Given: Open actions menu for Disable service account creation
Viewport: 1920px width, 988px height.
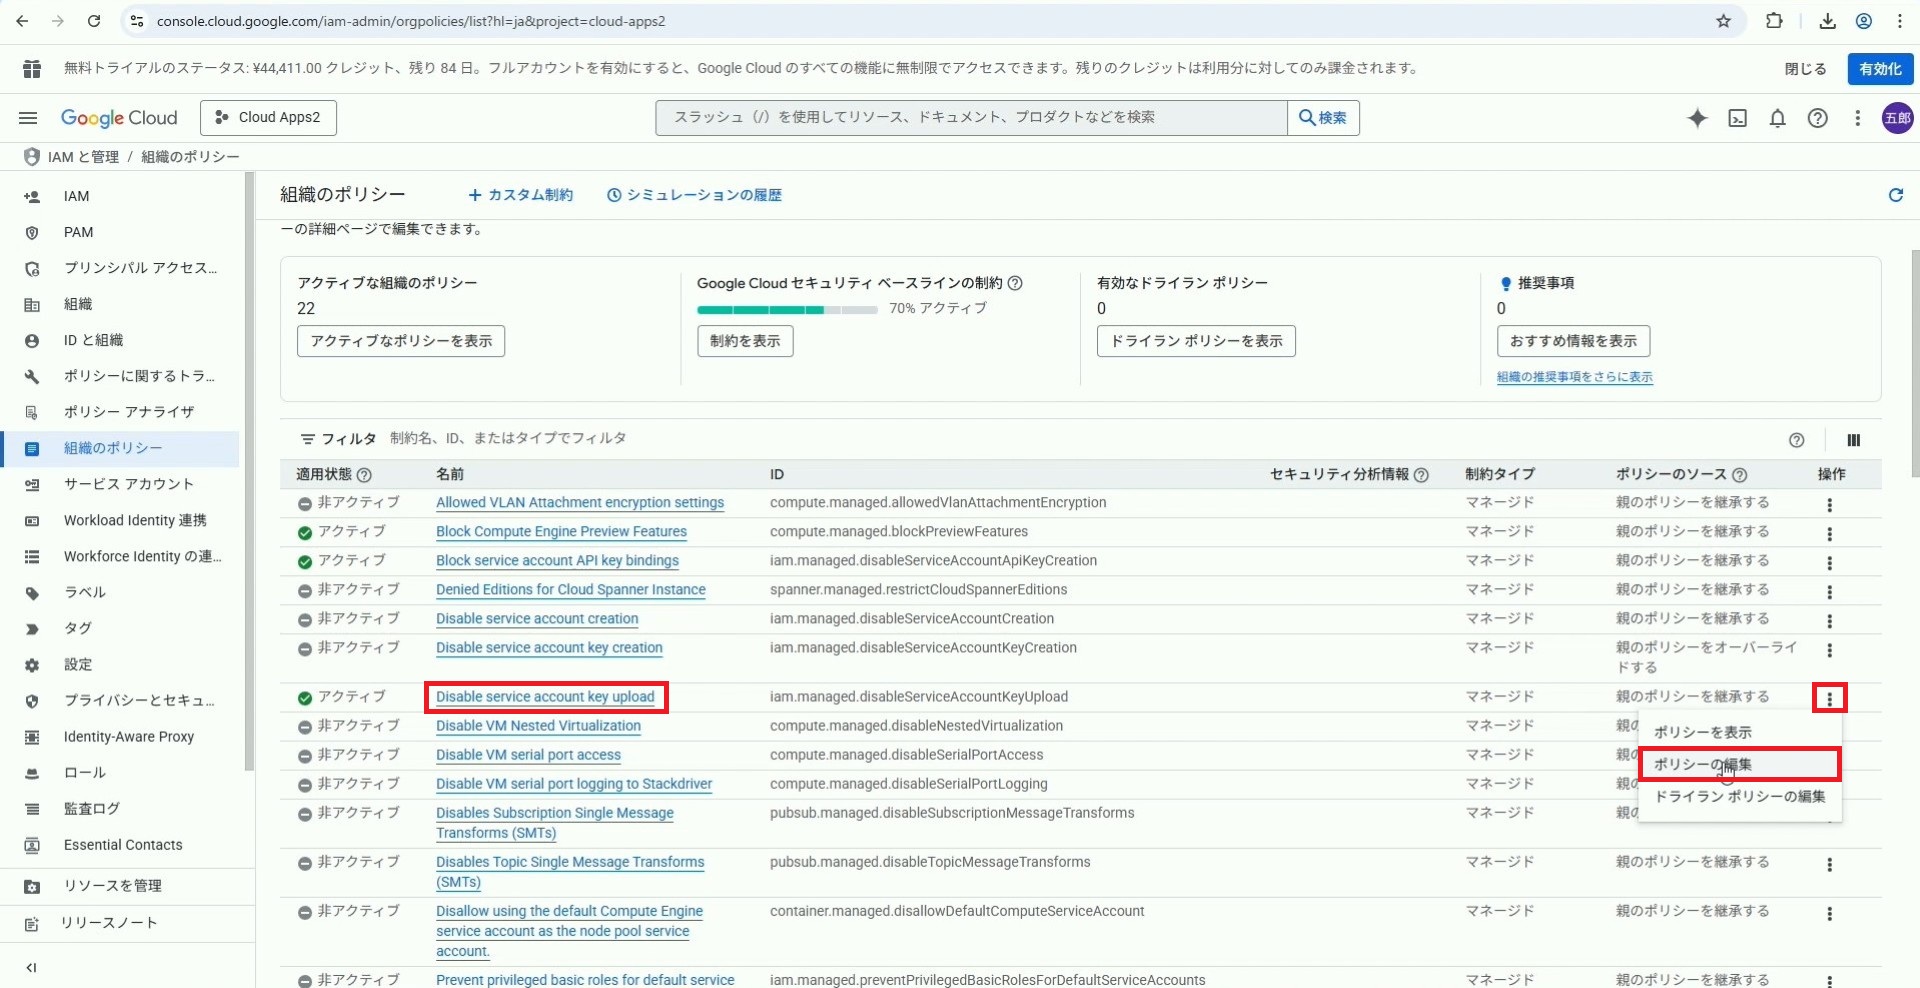Looking at the screenshot, I should coord(1829,621).
